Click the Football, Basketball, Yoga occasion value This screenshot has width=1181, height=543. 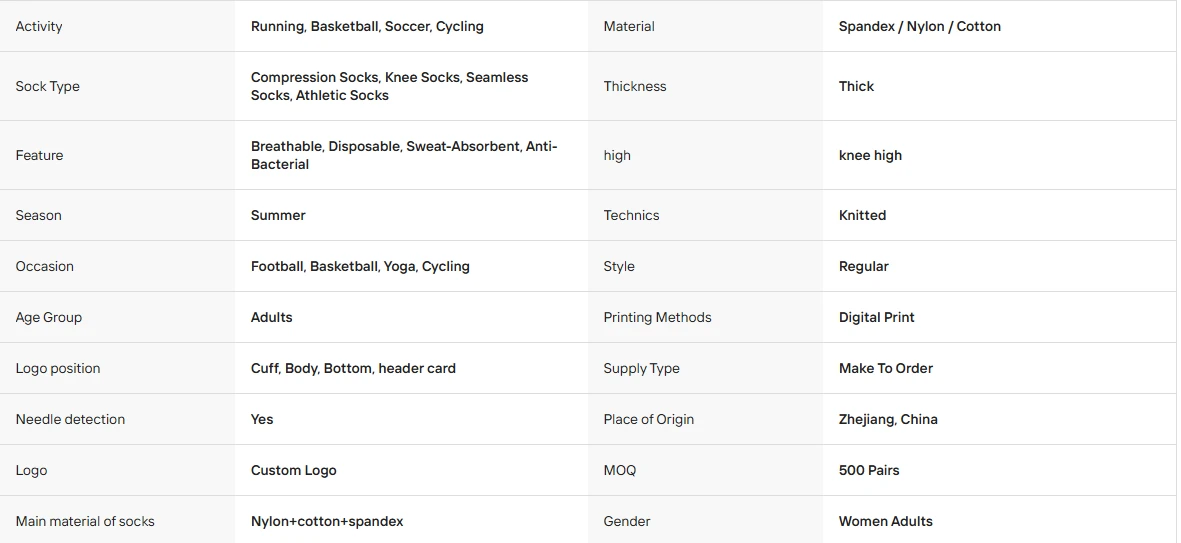(360, 267)
